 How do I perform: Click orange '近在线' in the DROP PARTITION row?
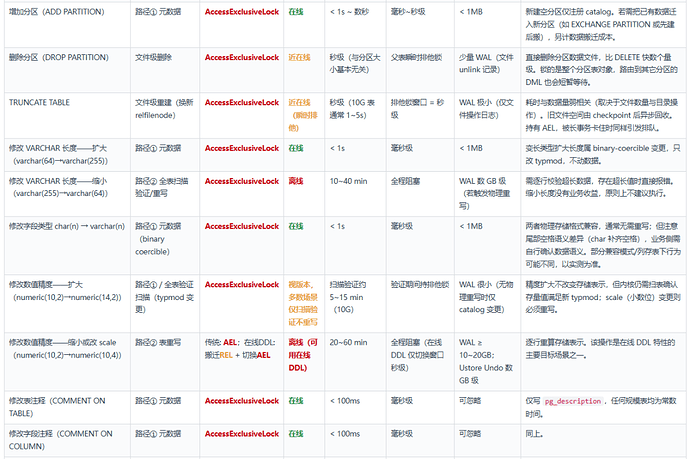(x=299, y=57)
